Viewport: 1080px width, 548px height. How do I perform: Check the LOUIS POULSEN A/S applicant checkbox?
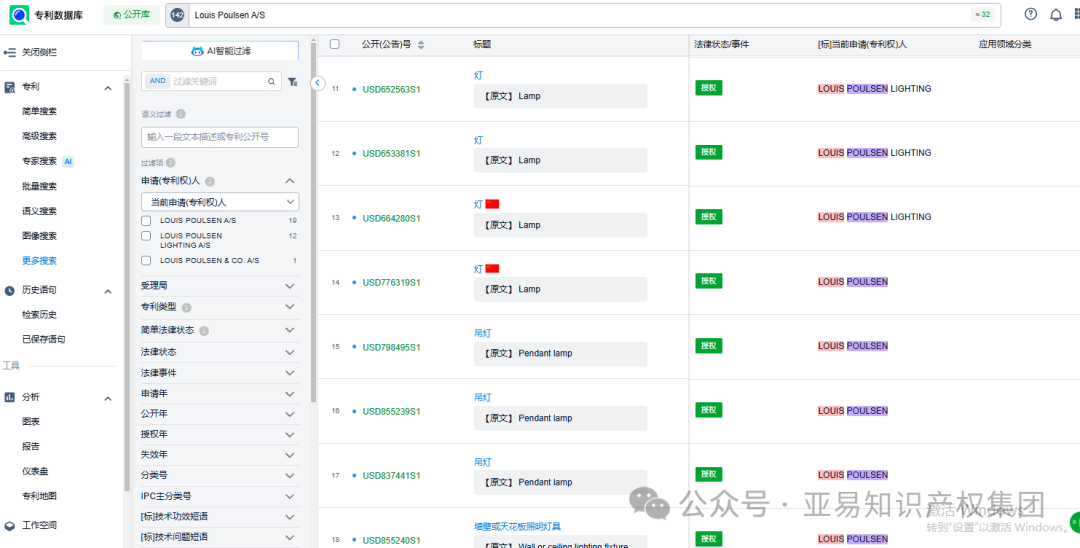[x=146, y=220]
